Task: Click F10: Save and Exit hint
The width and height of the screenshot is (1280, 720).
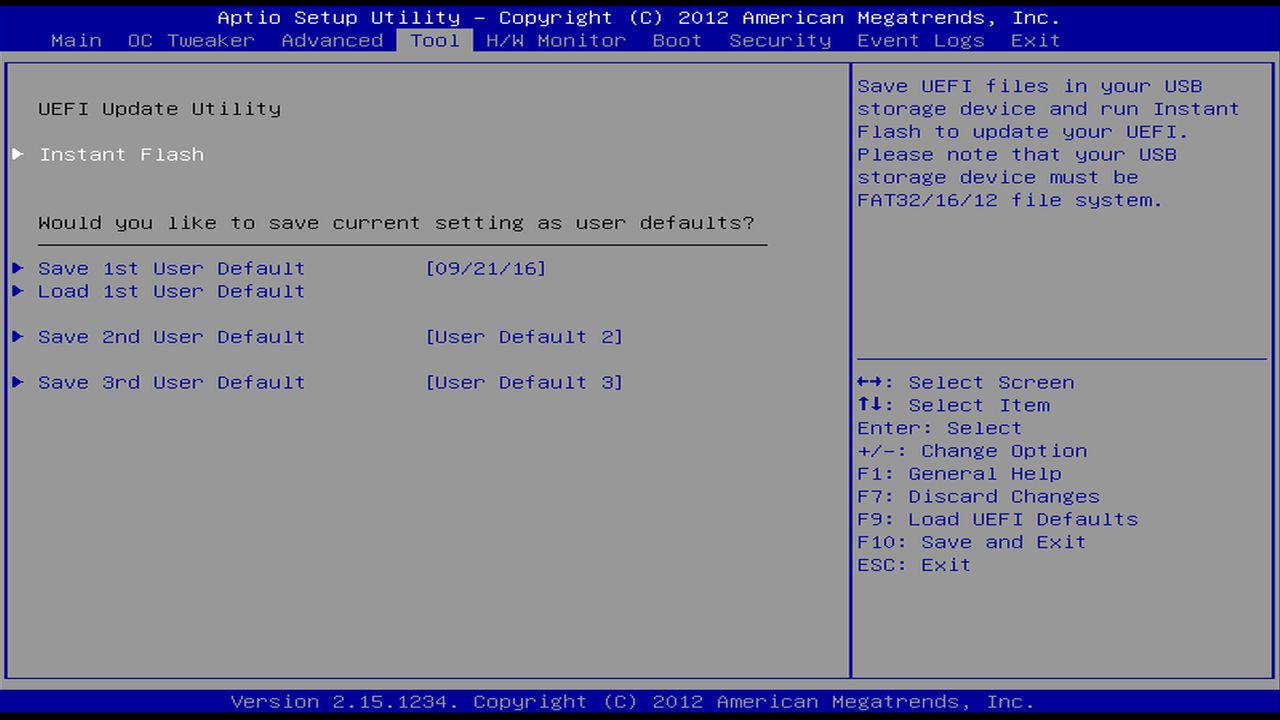Action: pos(971,542)
